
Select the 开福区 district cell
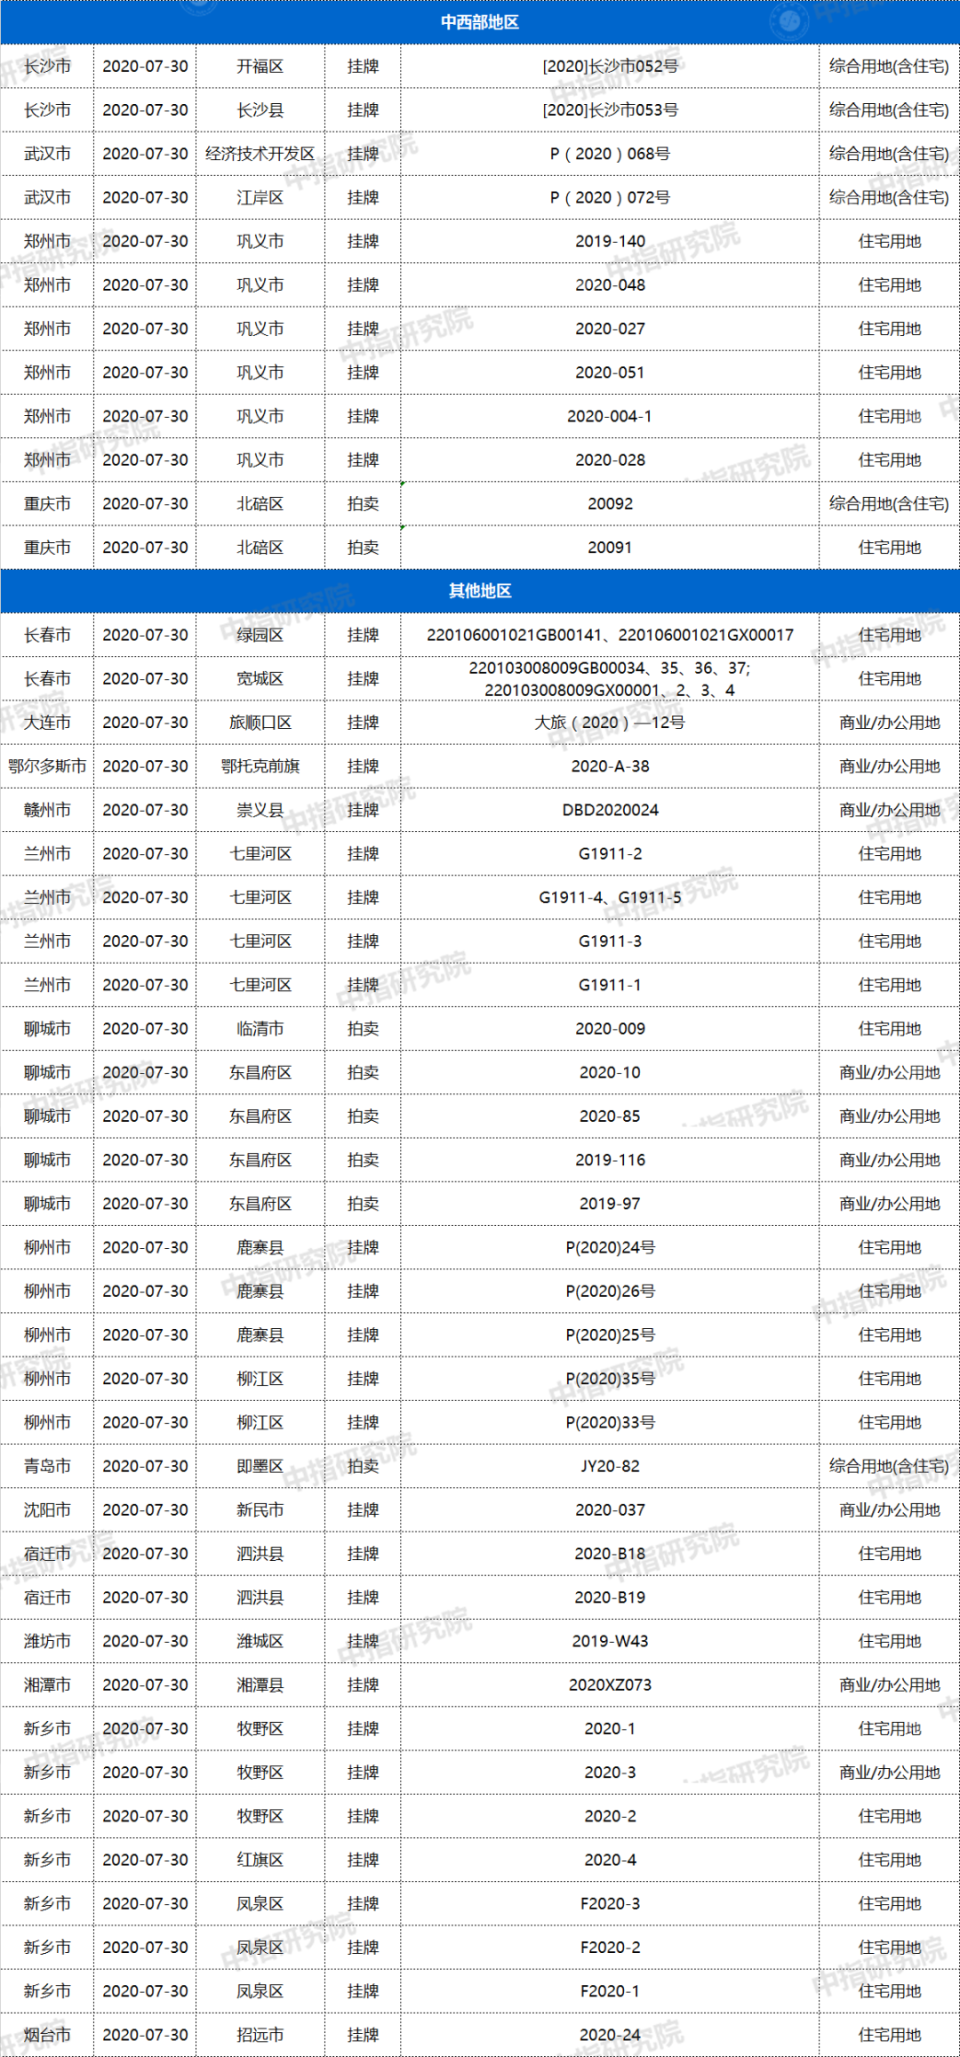[x=260, y=66]
